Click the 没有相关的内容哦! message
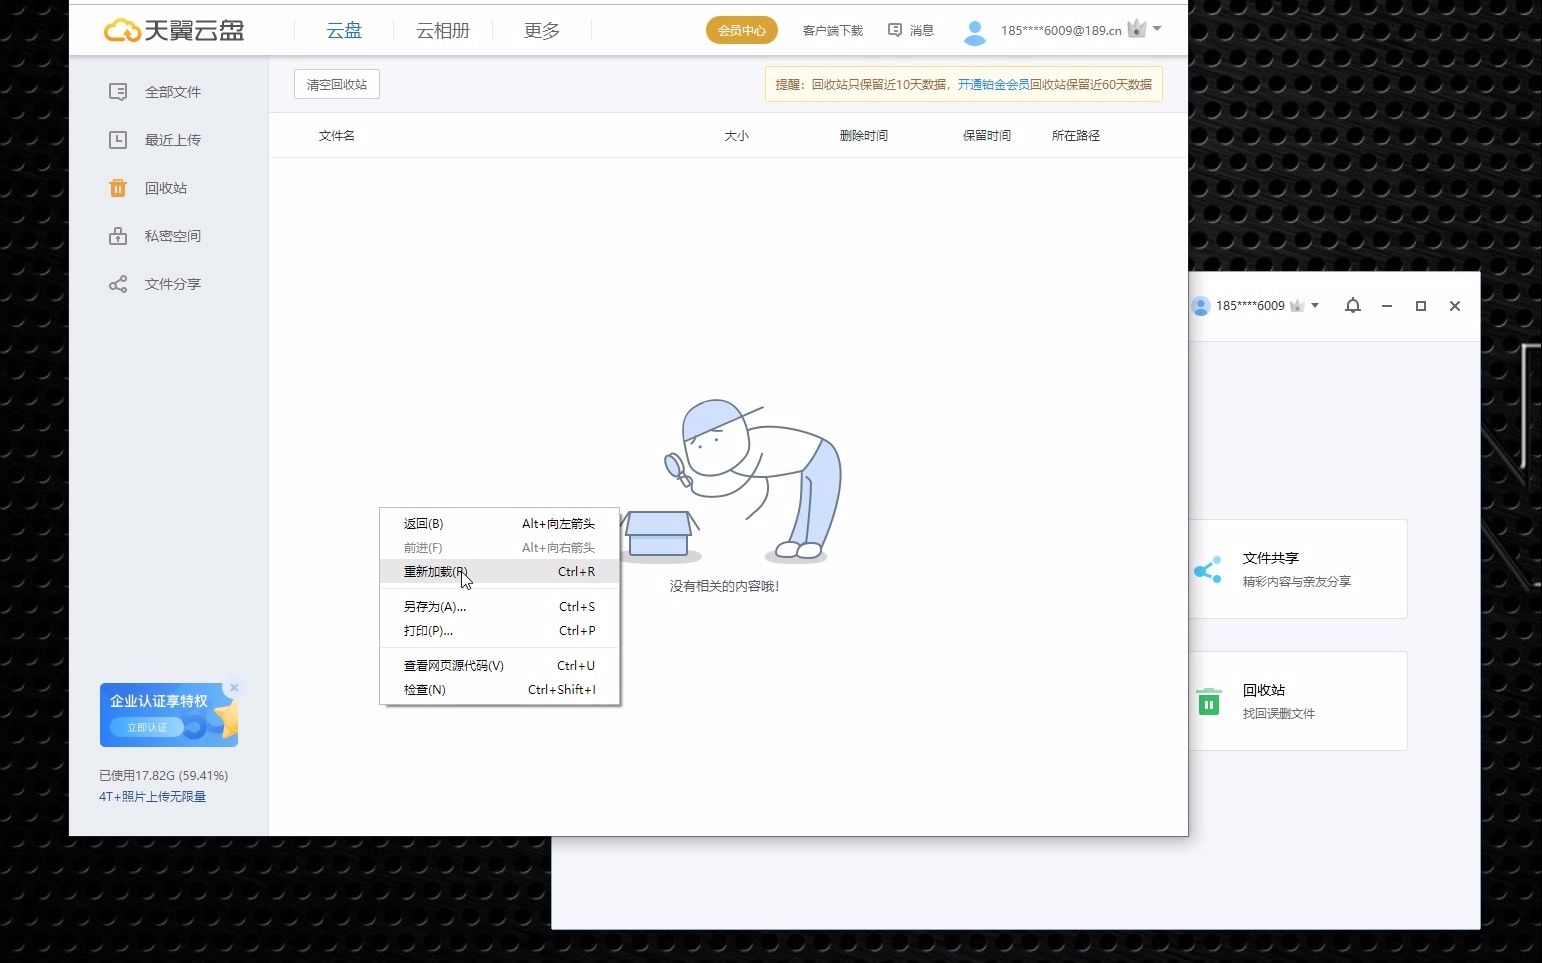The width and height of the screenshot is (1542, 963). coord(725,587)
